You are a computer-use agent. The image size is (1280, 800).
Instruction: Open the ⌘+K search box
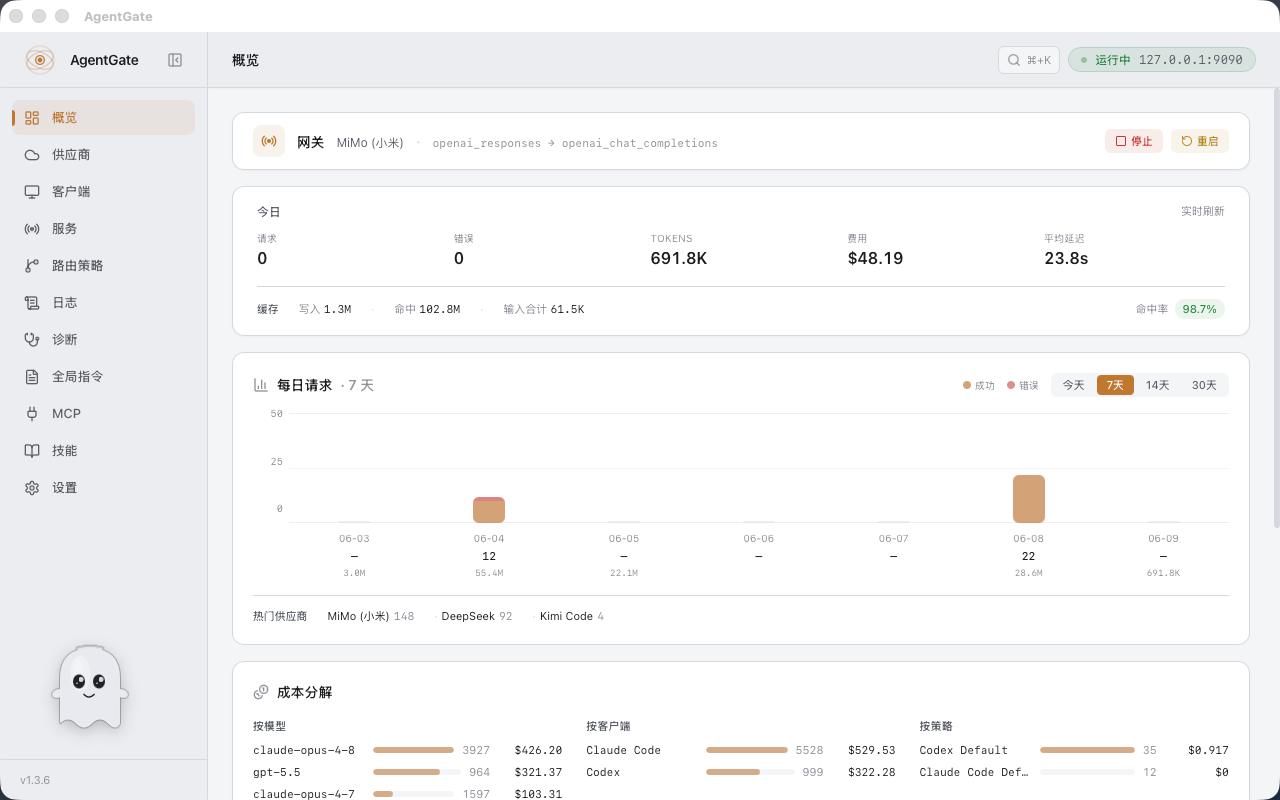click(1029, 60)
